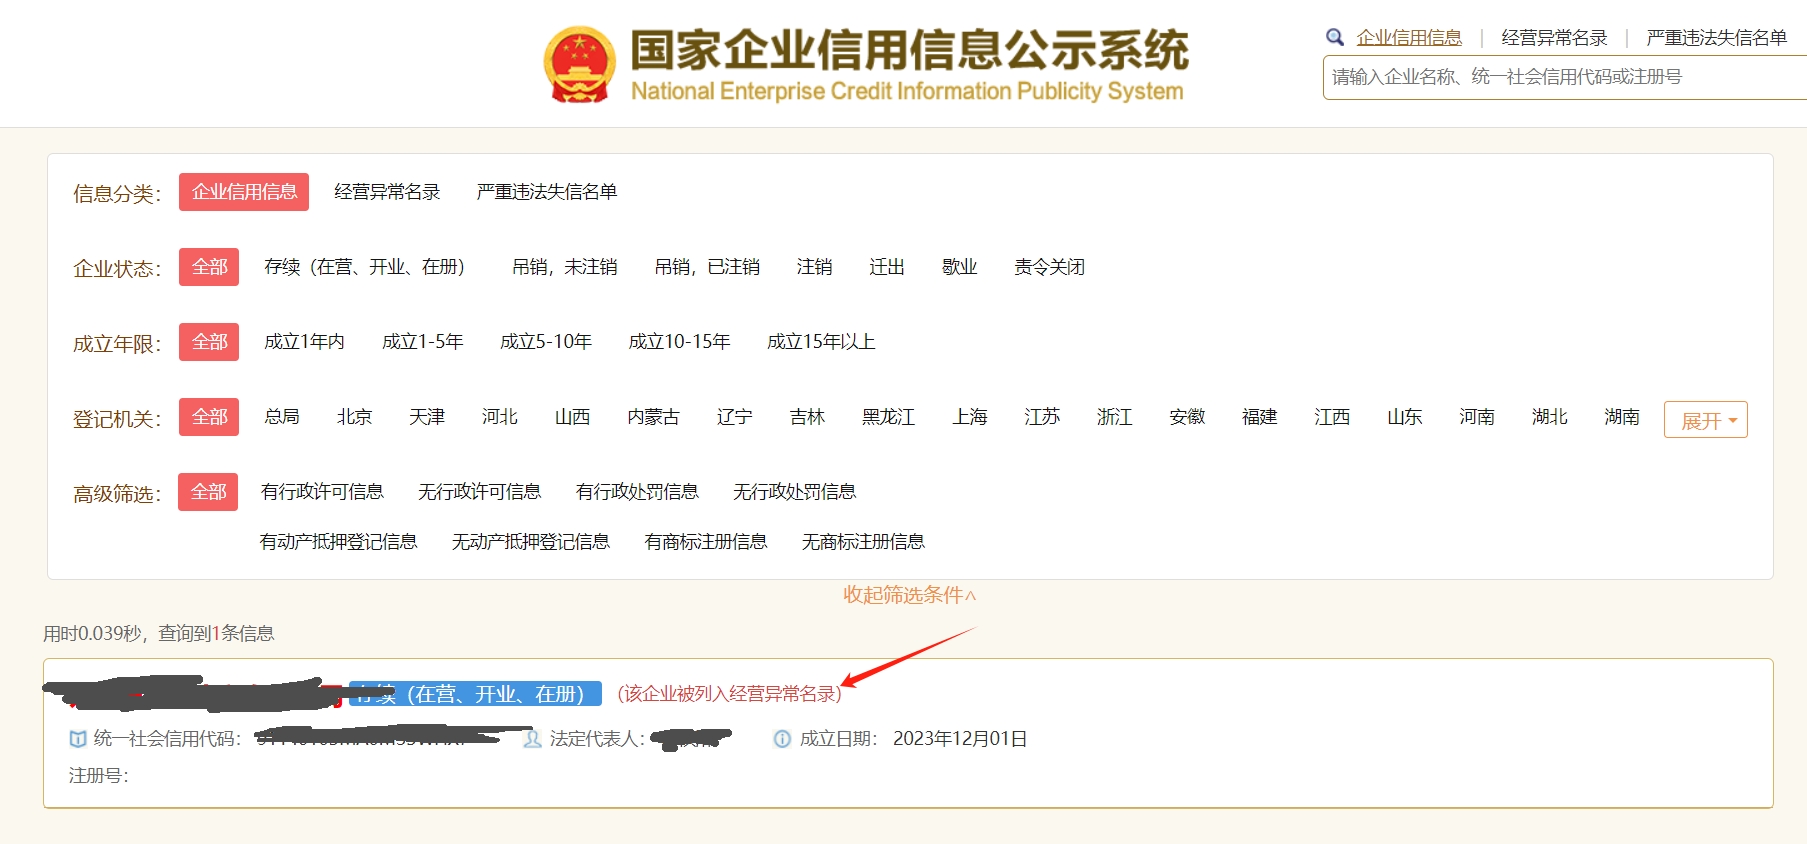Select 湖北 registration authority
This screenshot has height=844, width=1807.
coord(1550,417)
